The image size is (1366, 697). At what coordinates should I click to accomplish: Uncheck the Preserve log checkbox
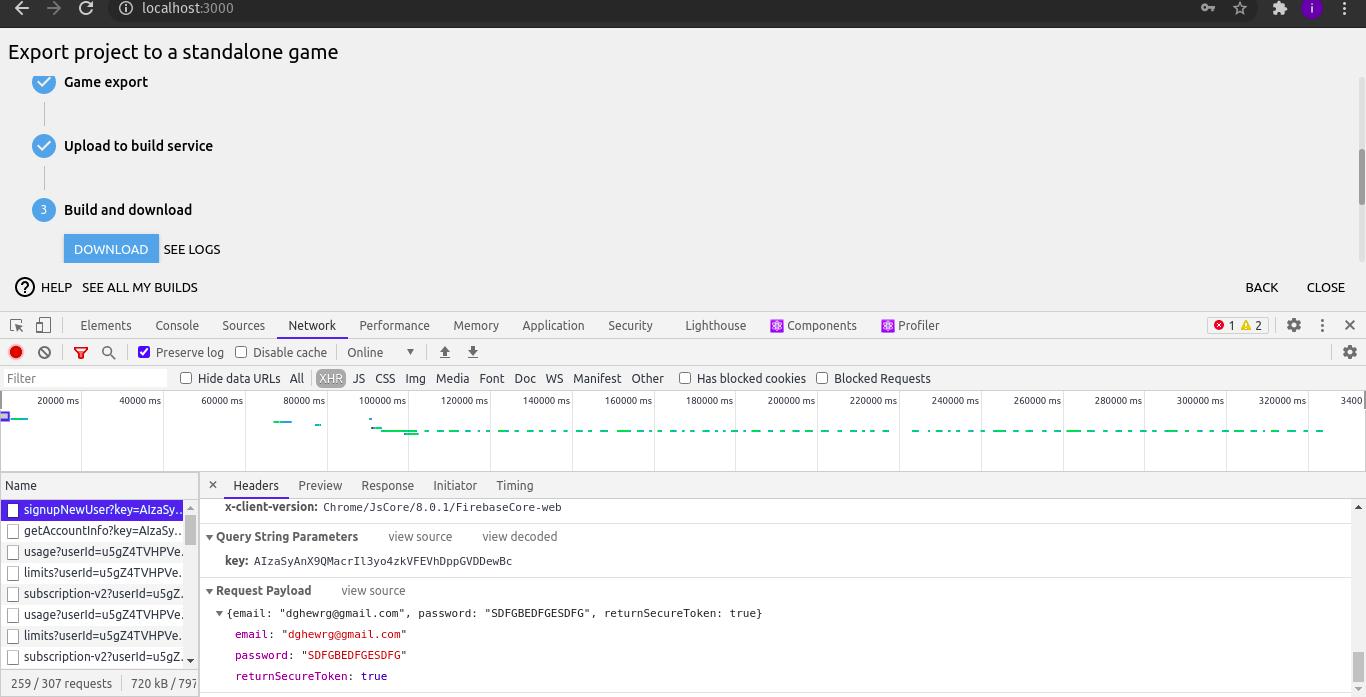pos(144,352)
